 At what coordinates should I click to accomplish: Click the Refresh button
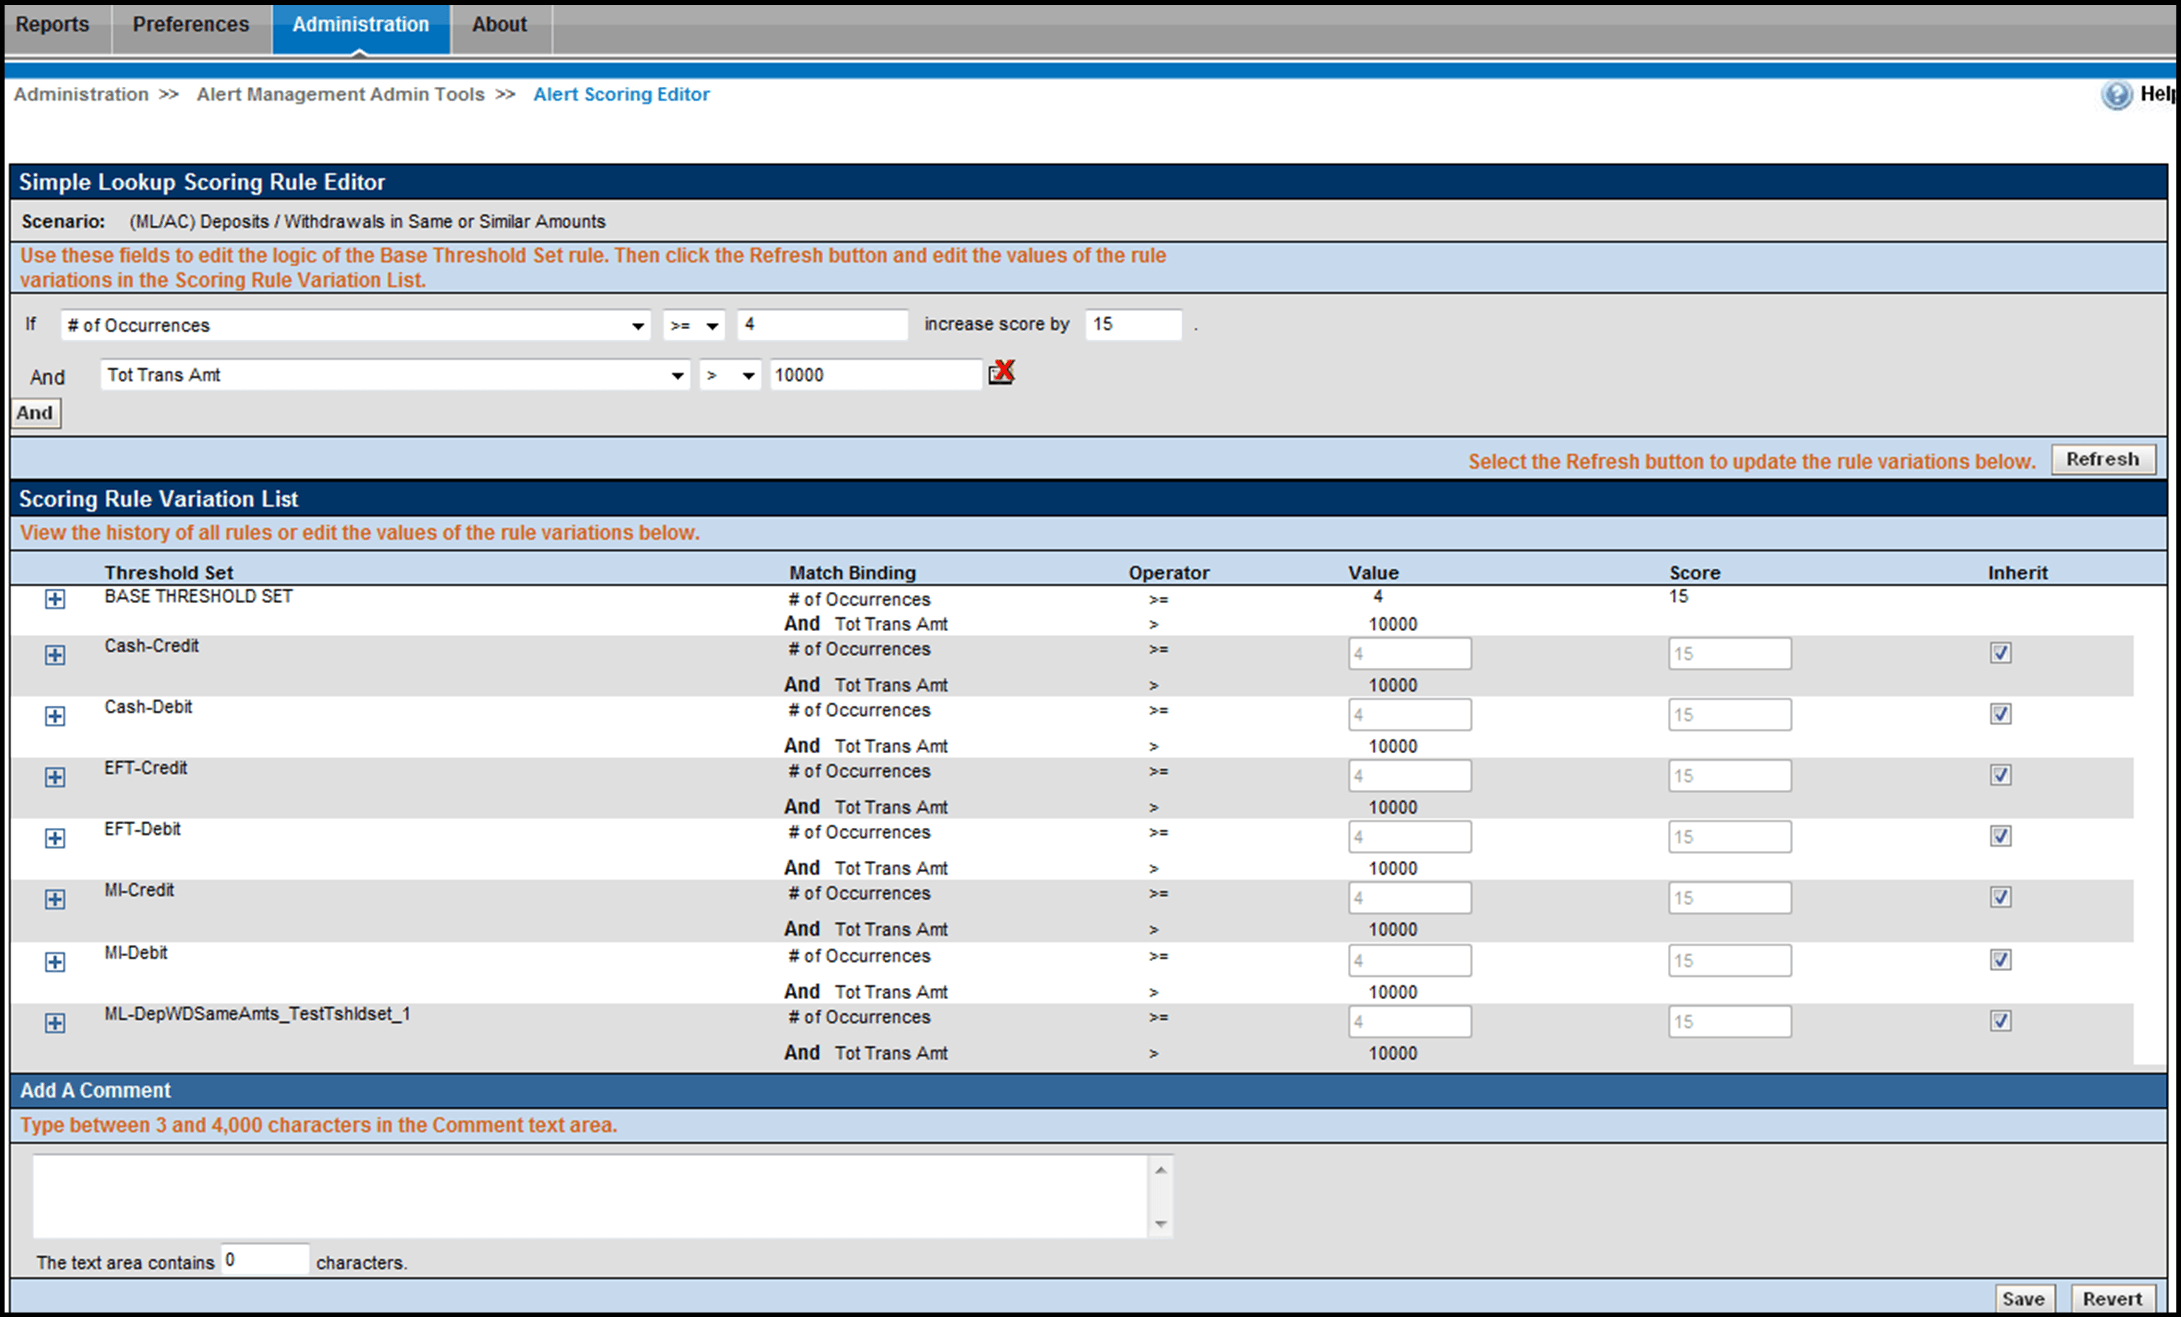click(2102, 459)
